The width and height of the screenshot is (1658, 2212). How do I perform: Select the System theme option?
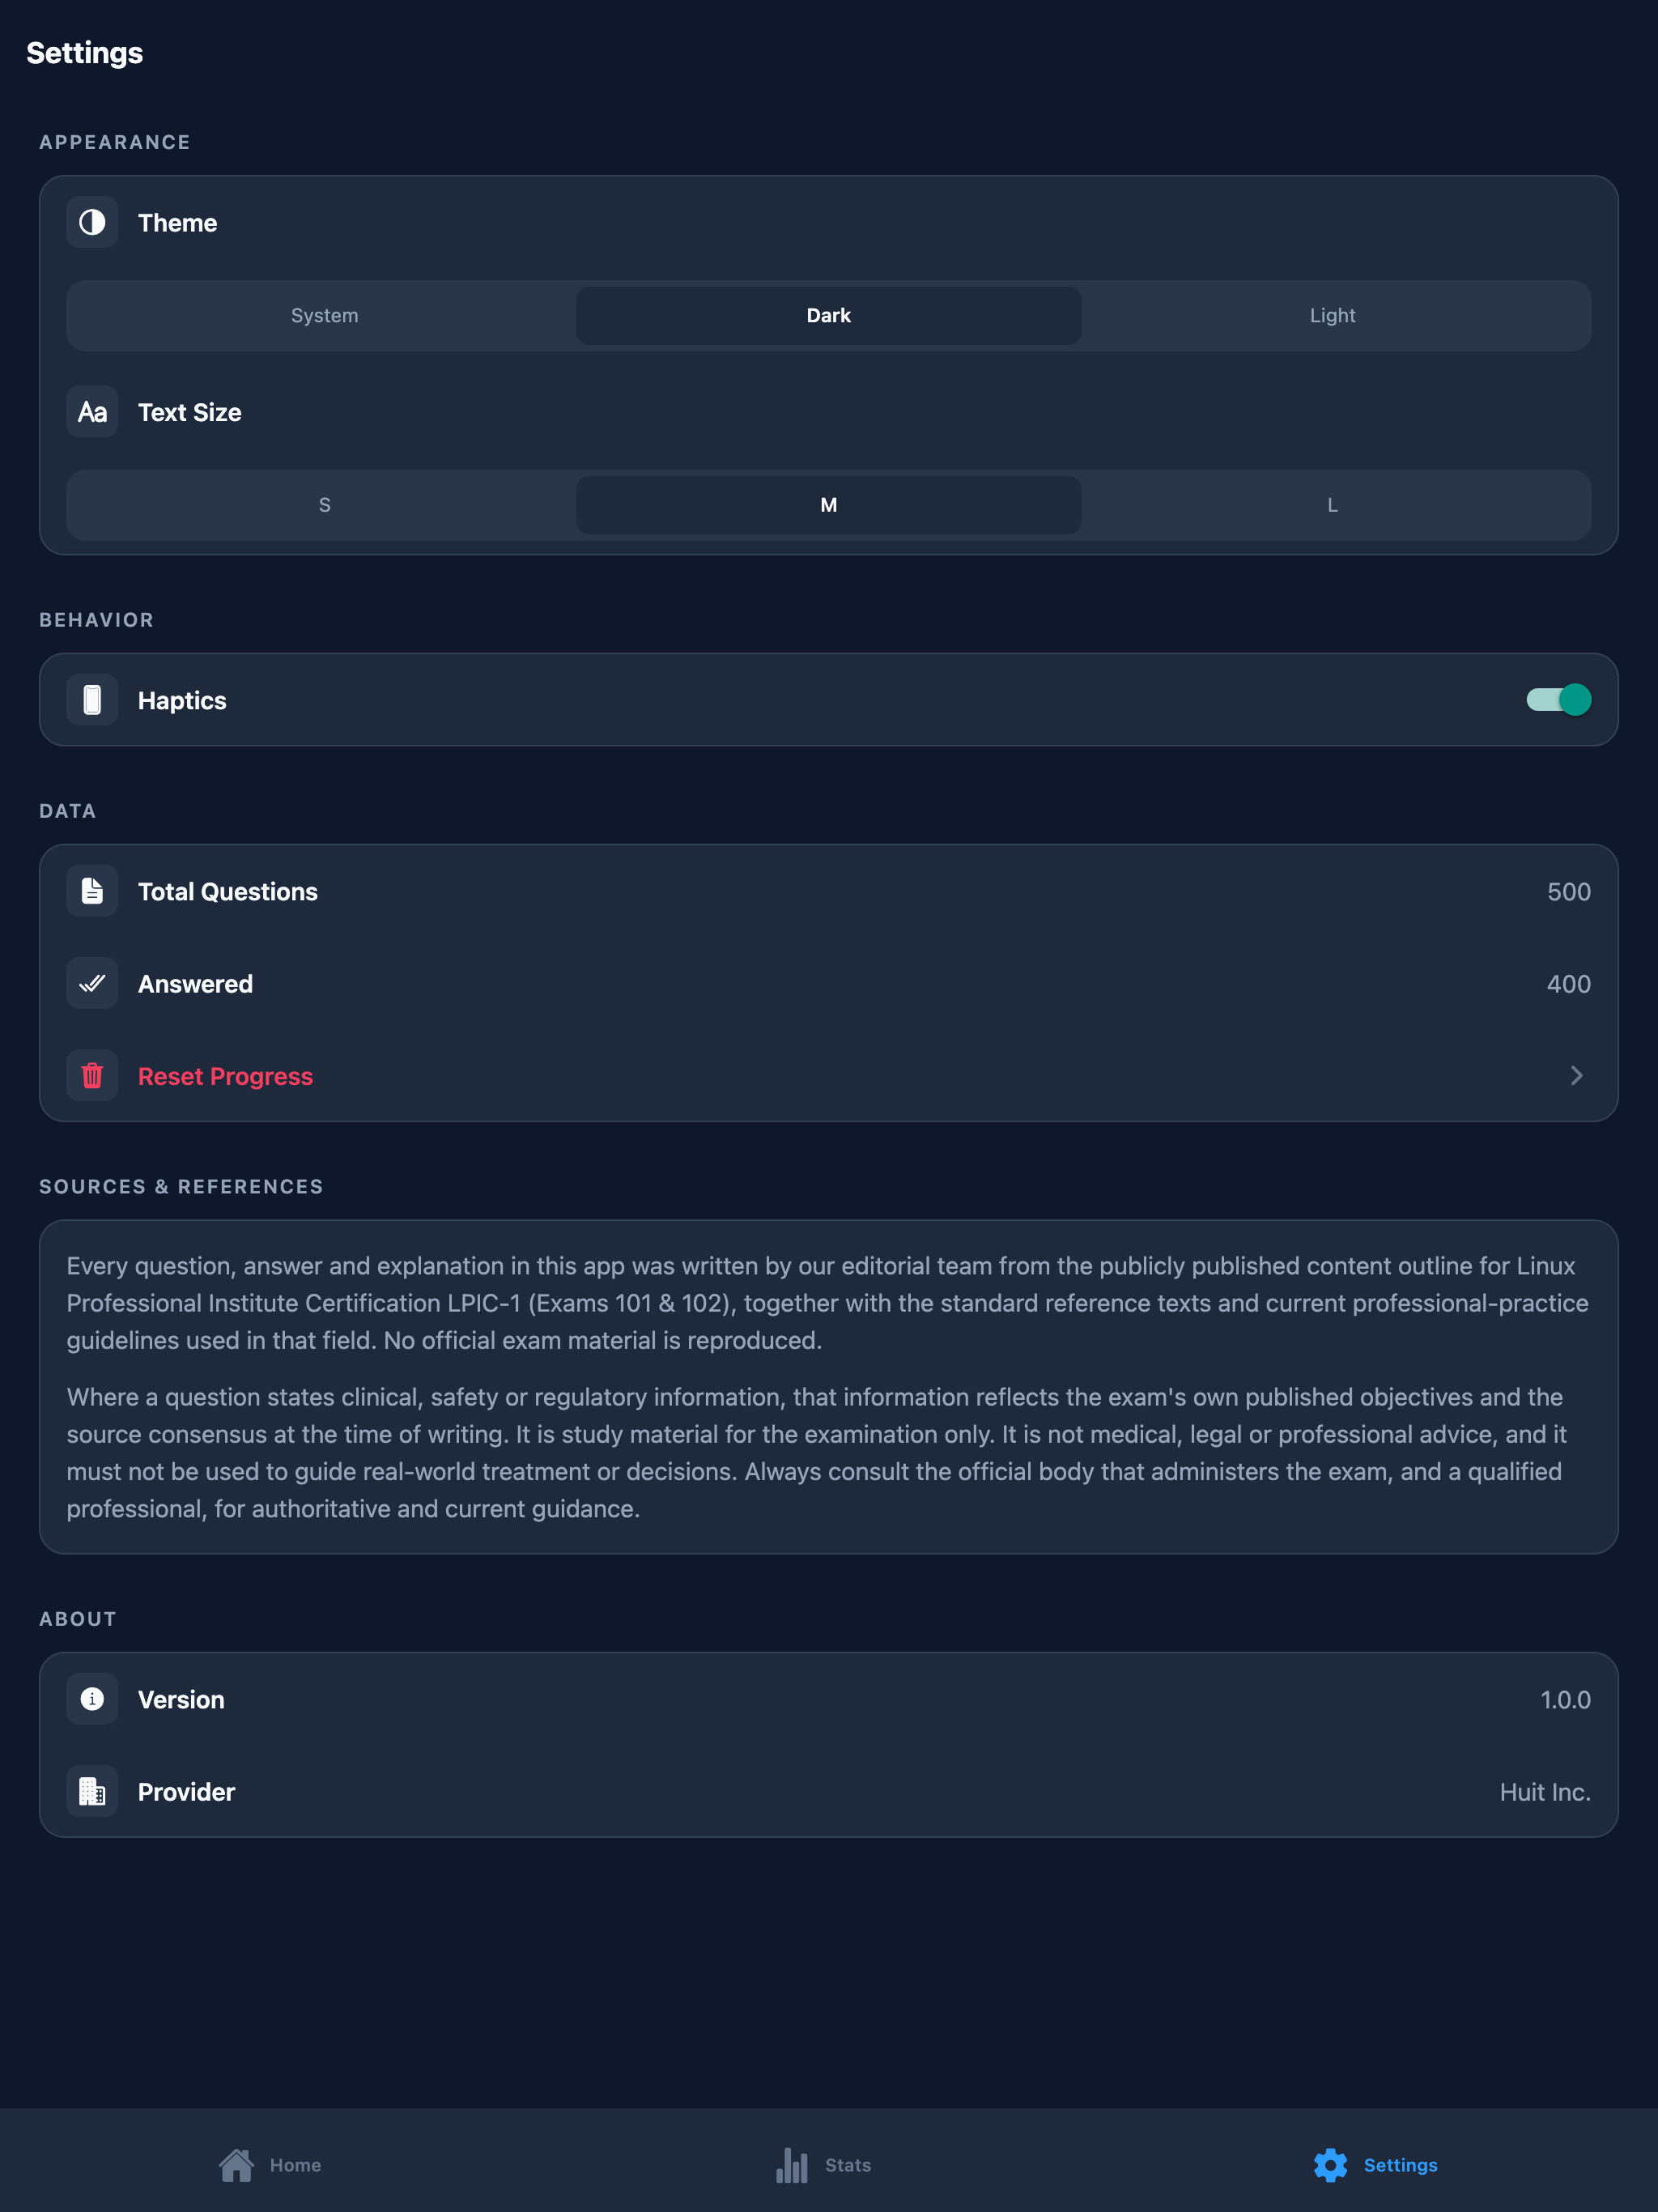pyautogui.click(x=324, y=316)
